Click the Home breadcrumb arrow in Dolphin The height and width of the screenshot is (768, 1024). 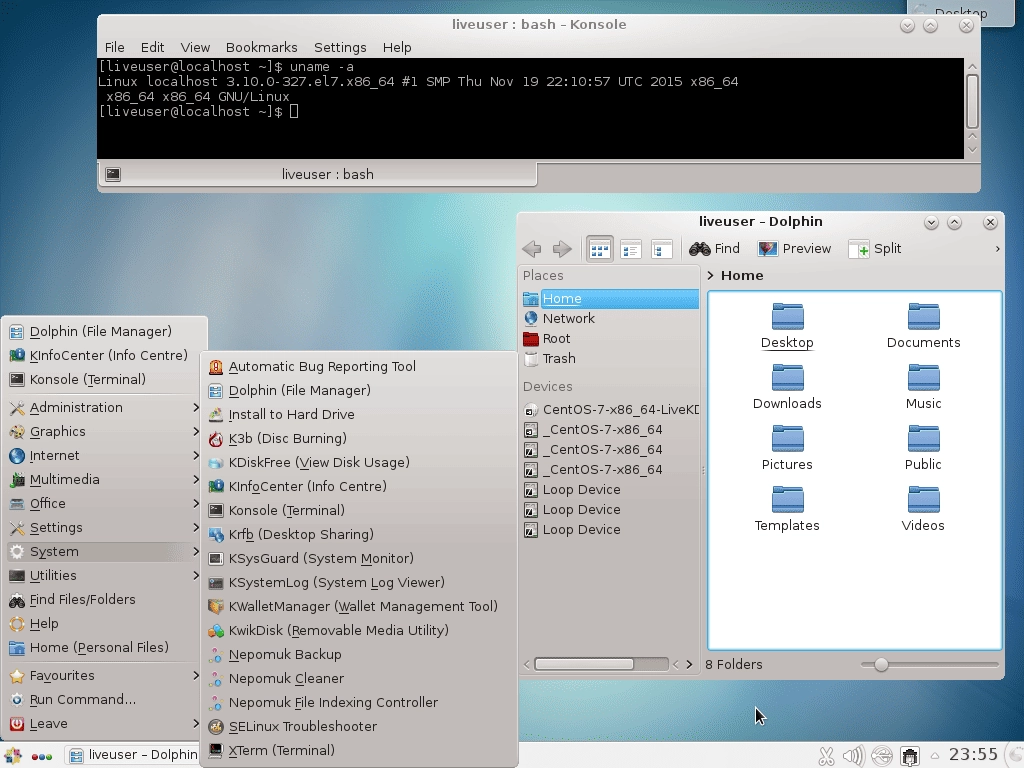(711, 276)
